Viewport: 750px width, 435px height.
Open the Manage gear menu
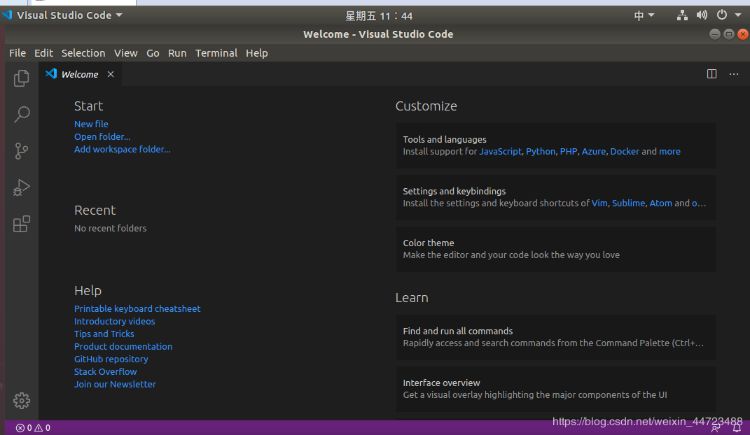click(x=22, y=401)
